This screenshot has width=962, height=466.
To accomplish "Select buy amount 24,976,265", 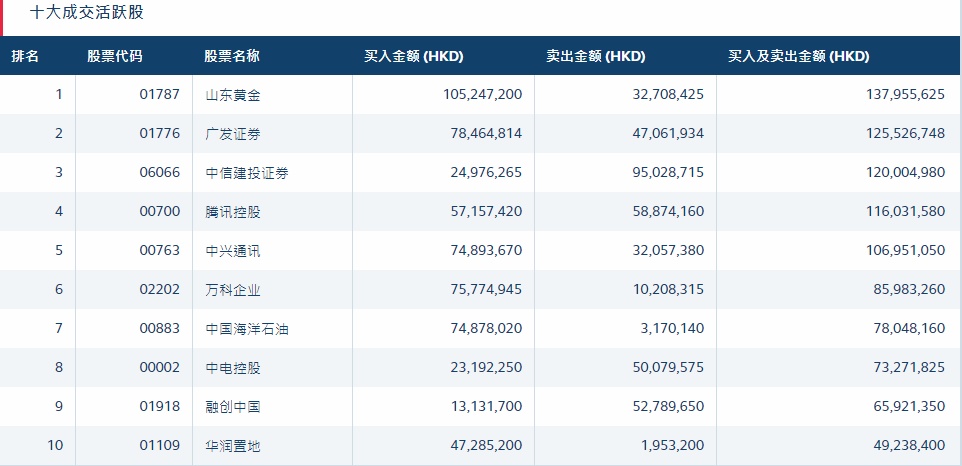I will click(x=487, y=173).
